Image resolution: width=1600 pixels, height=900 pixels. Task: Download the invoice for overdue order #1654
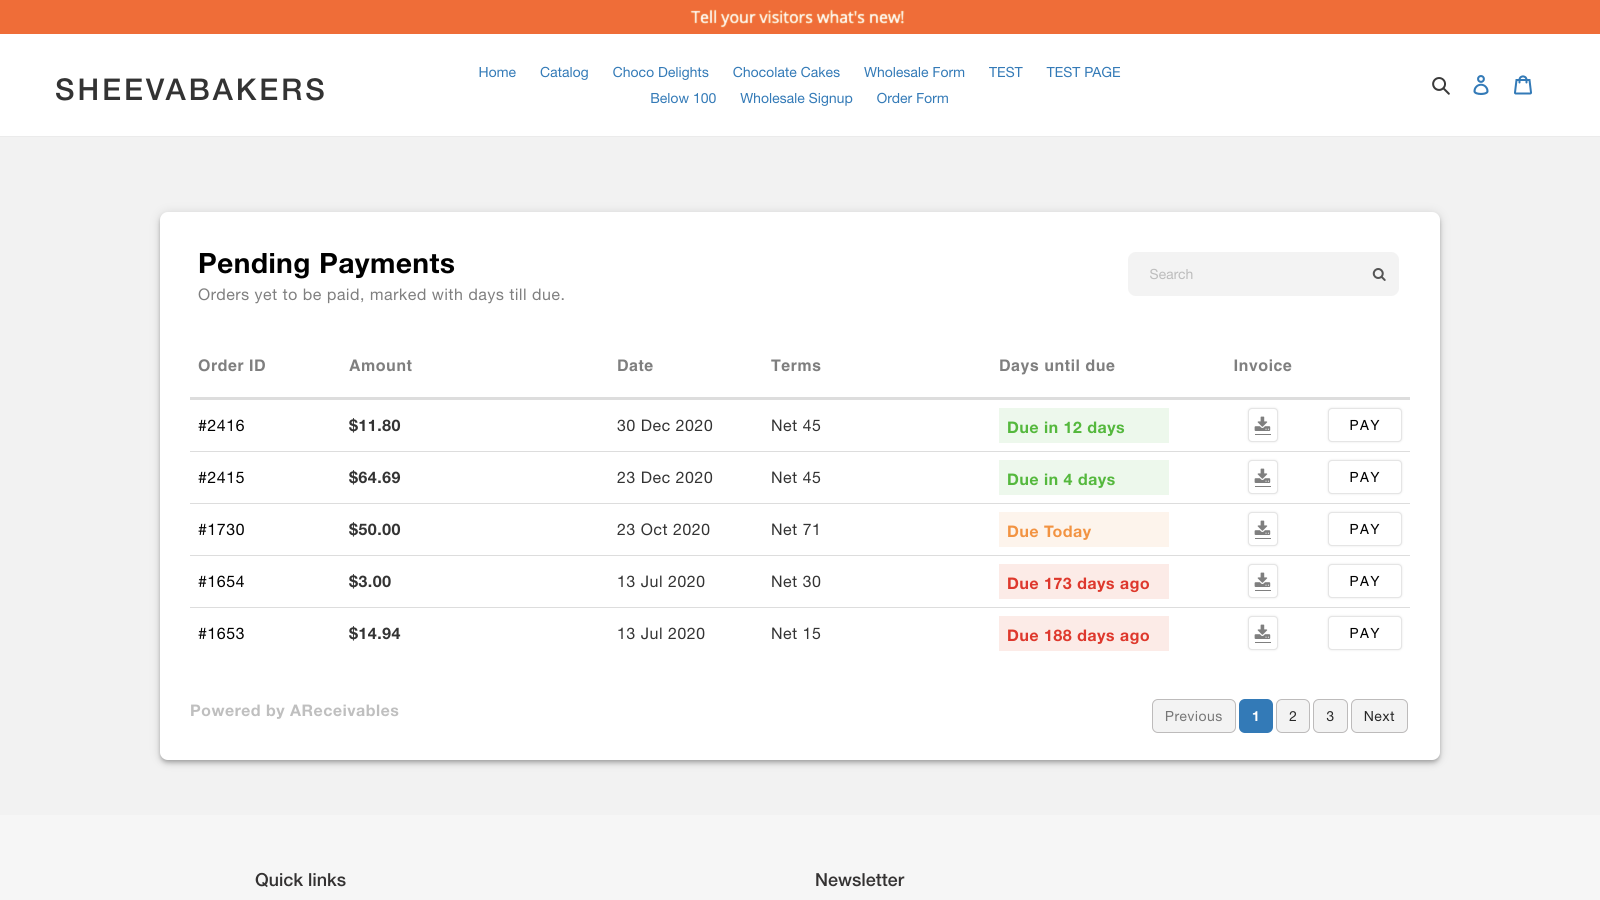[x=1262, y=580]
